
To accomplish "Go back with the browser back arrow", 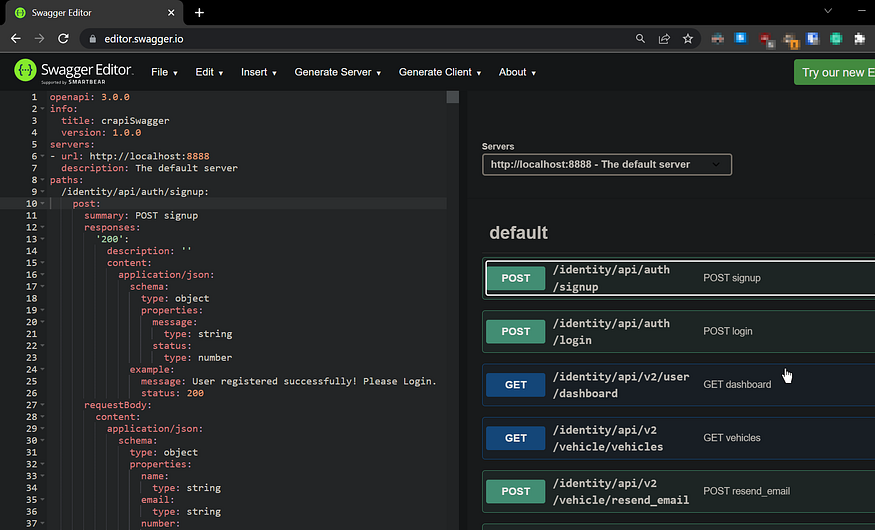I will (16, 38).
